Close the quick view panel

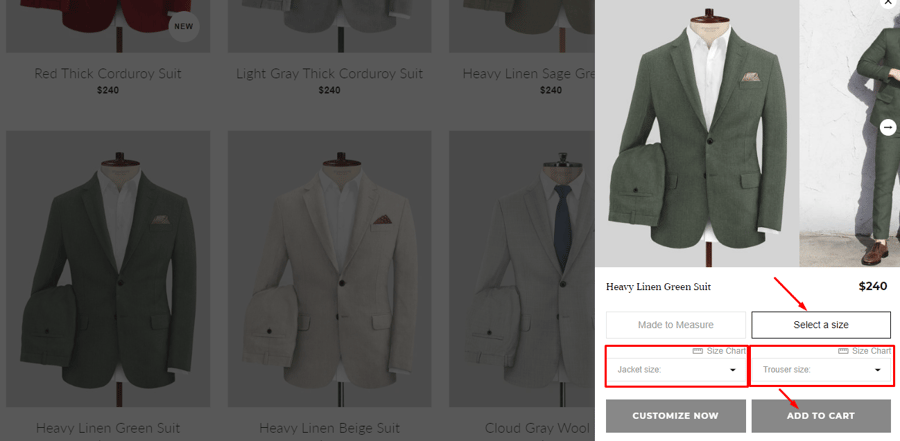887,3
